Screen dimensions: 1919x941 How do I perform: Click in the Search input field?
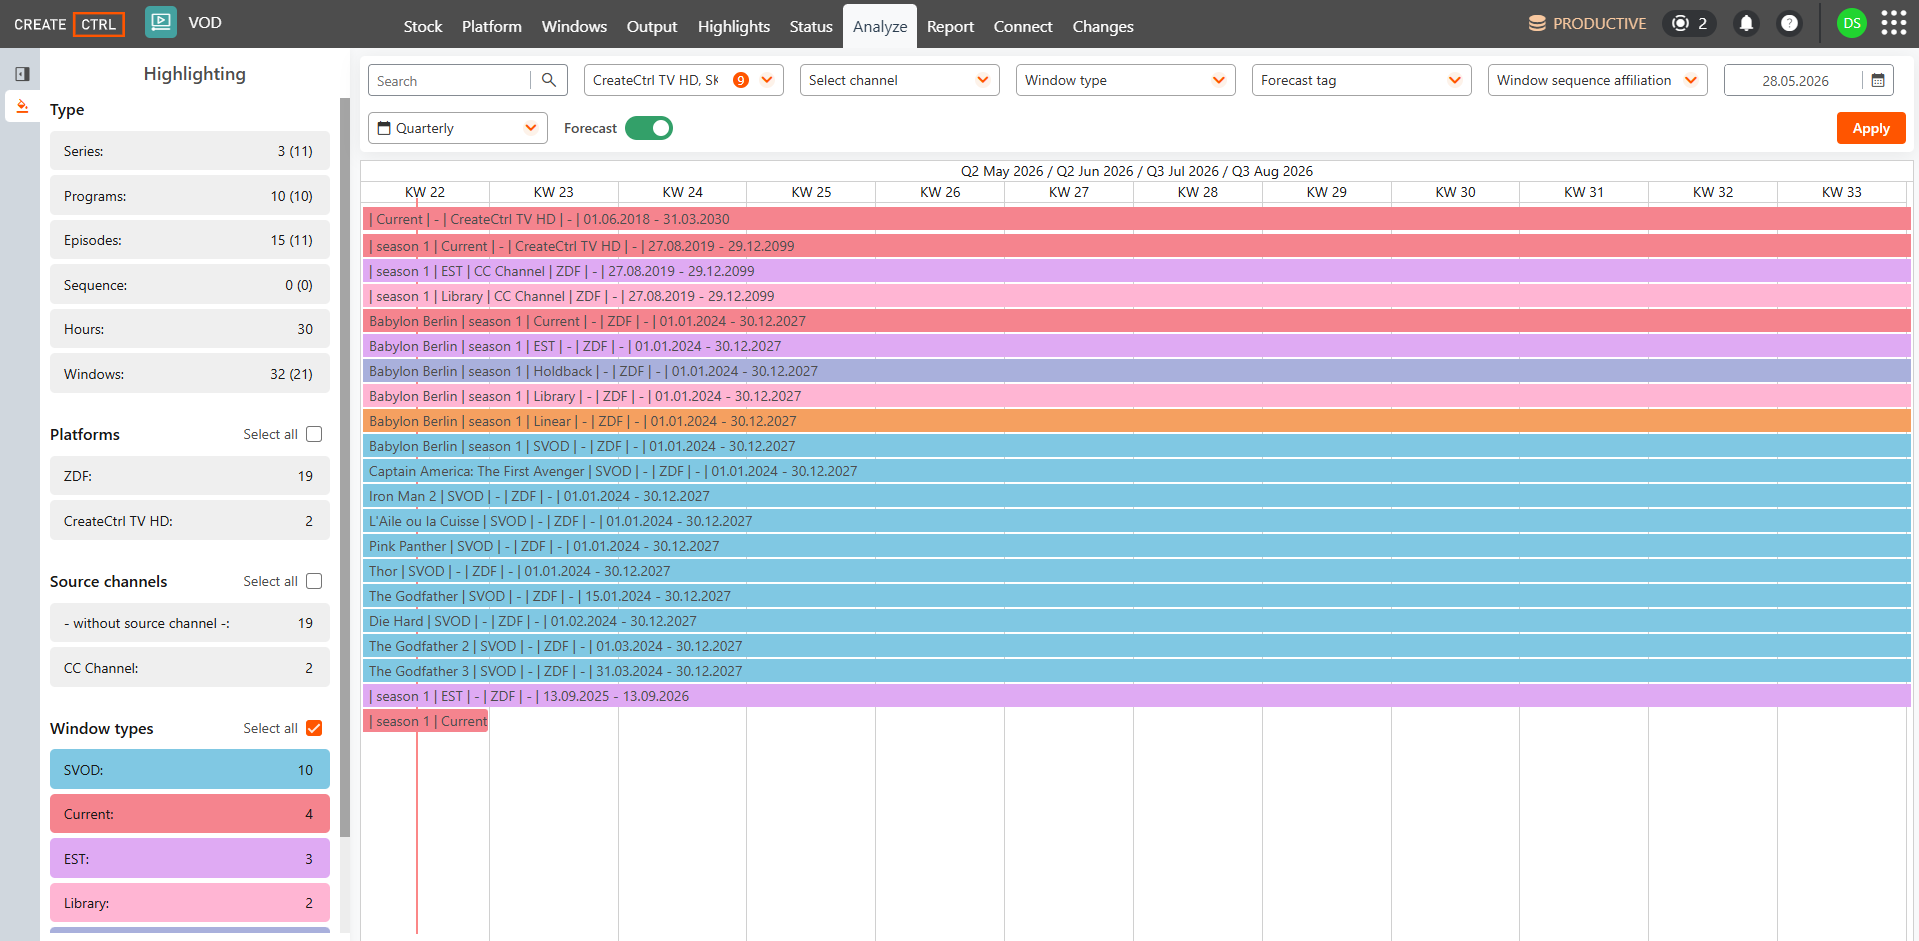click(450, 80)
